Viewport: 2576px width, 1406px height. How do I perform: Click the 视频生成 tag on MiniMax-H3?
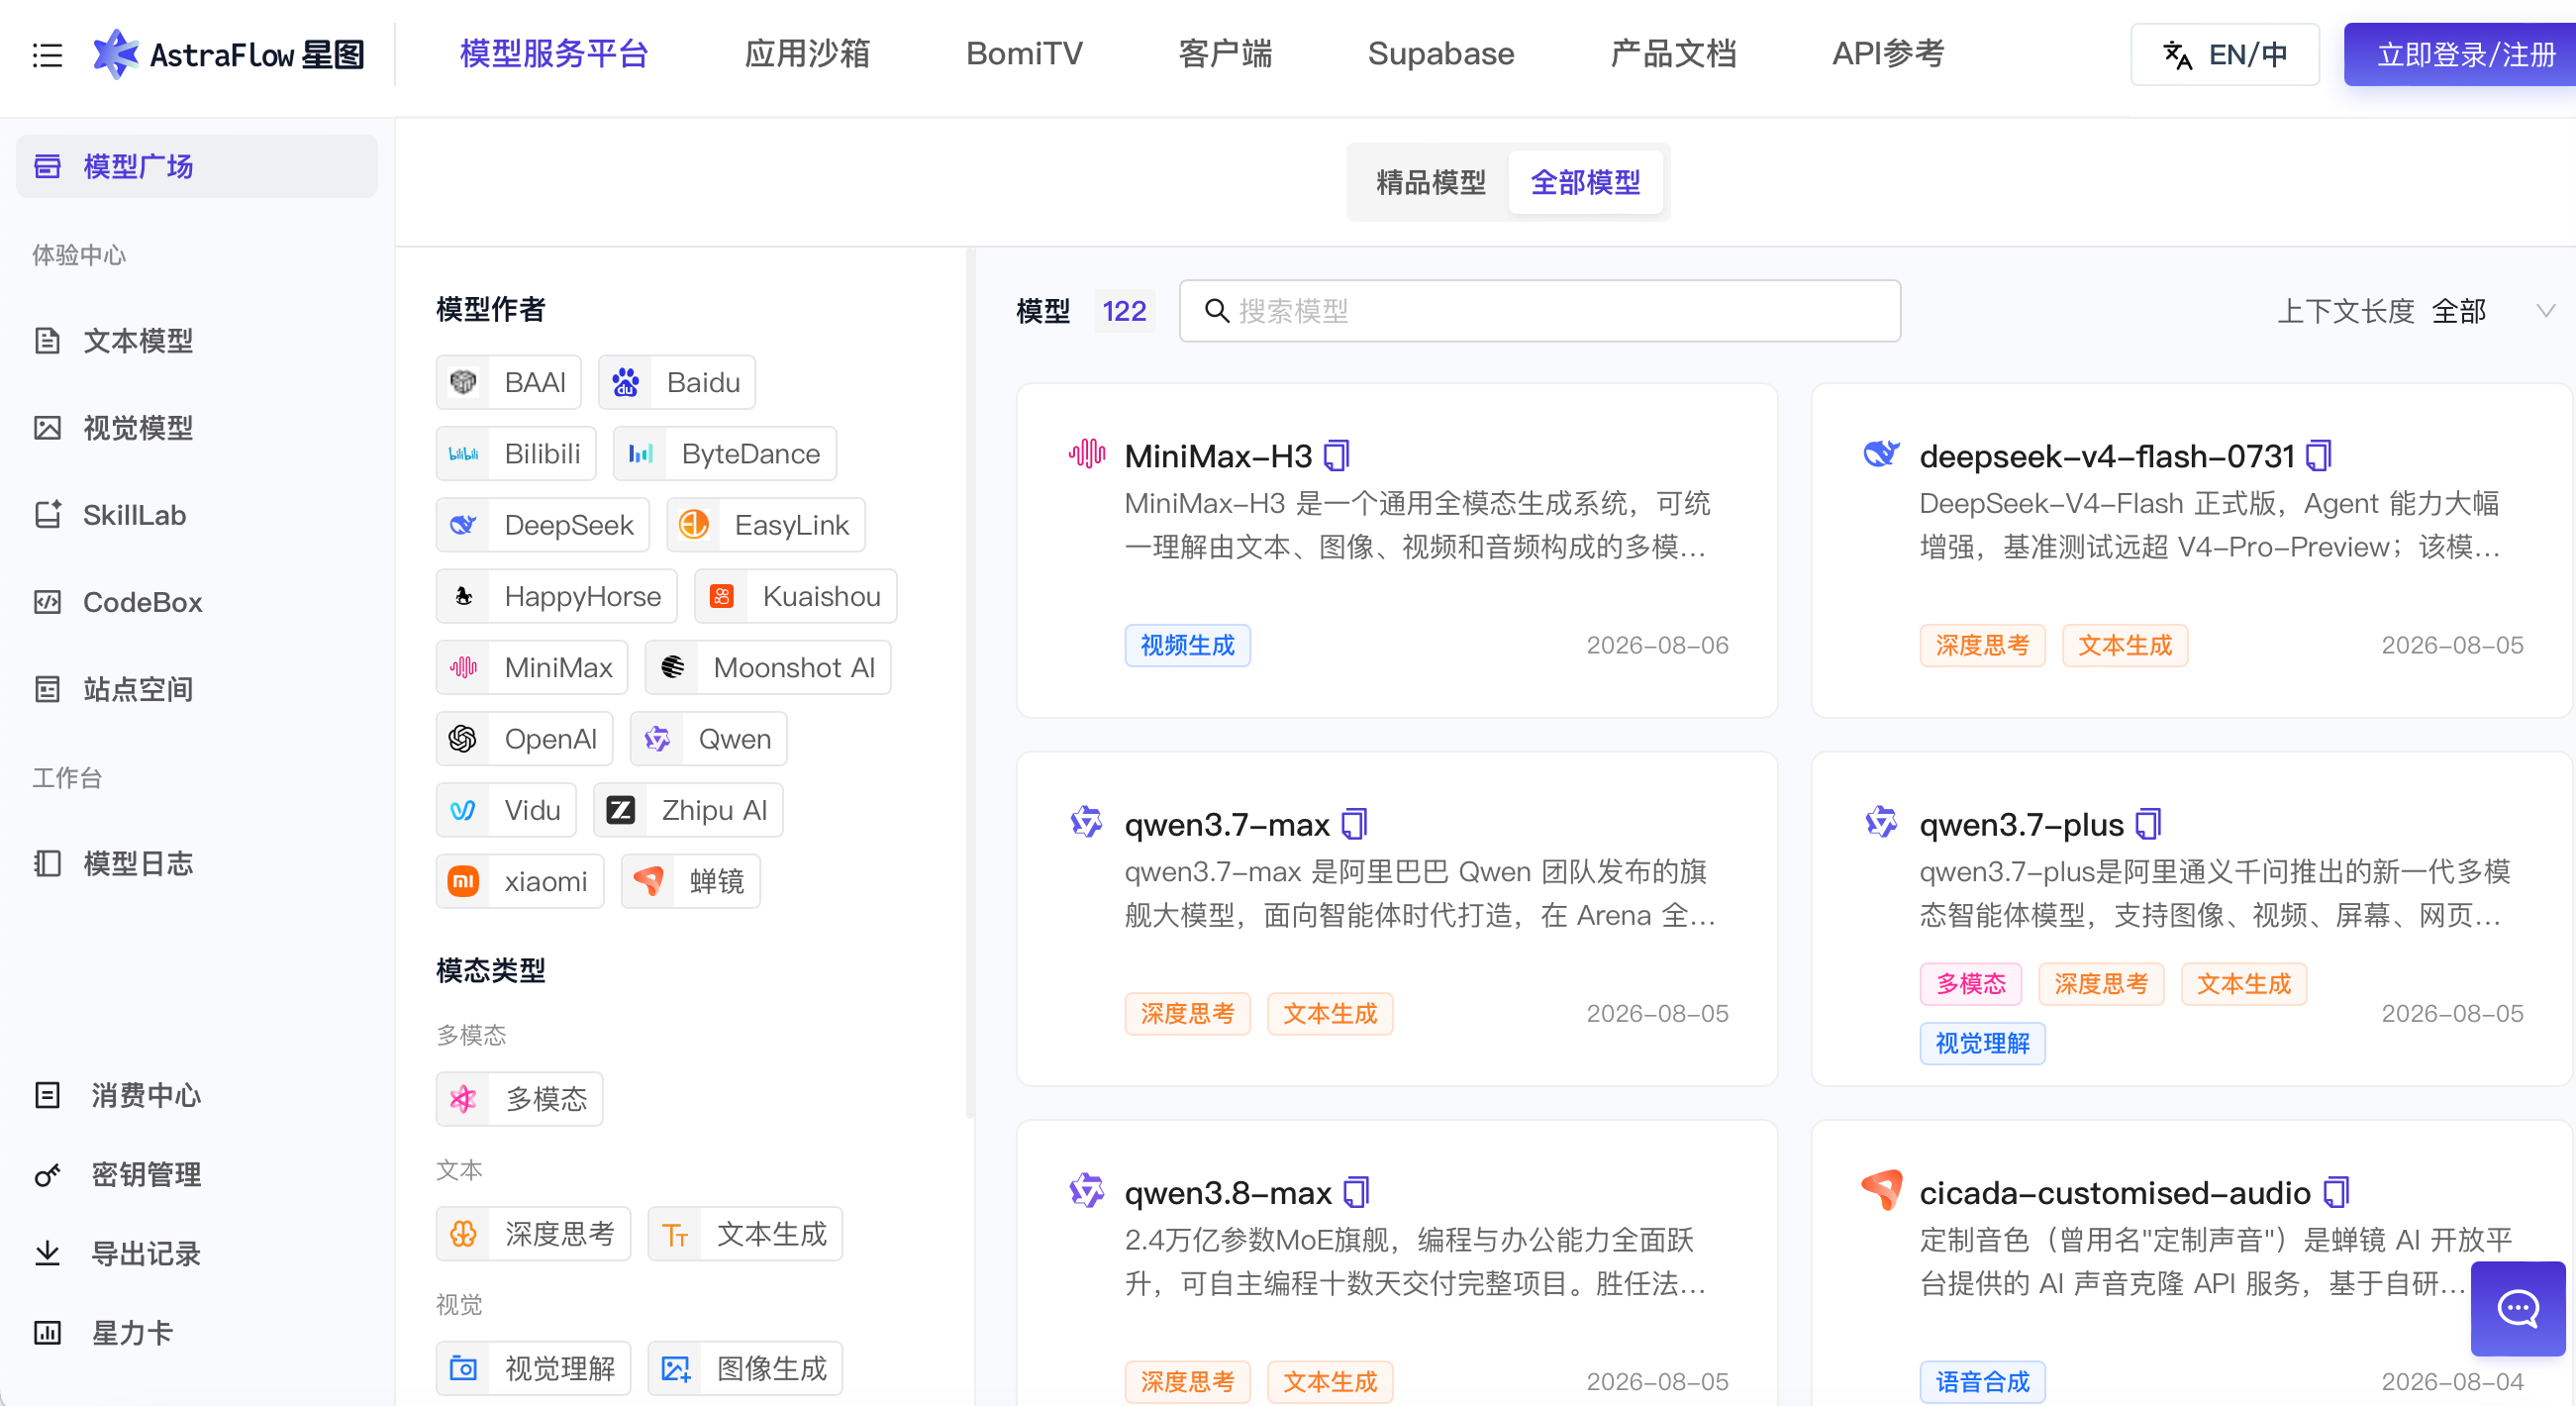click(x=1187, y=645)
